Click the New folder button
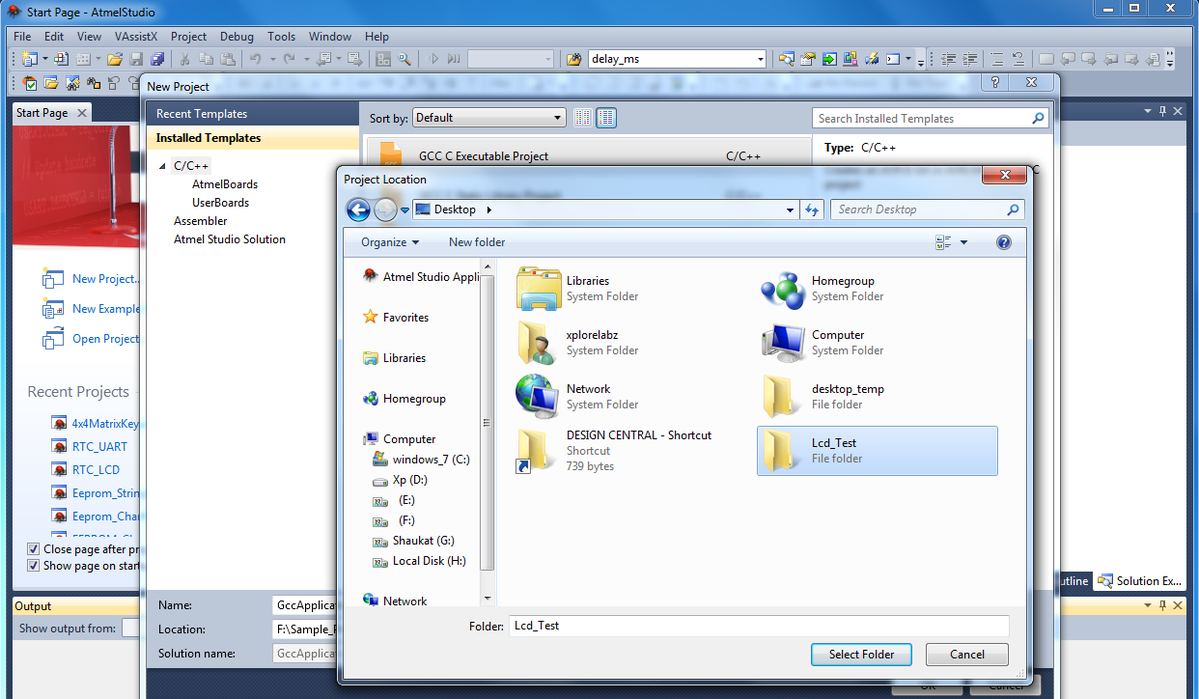1199x699 pixels. click(x=476, y=242)
